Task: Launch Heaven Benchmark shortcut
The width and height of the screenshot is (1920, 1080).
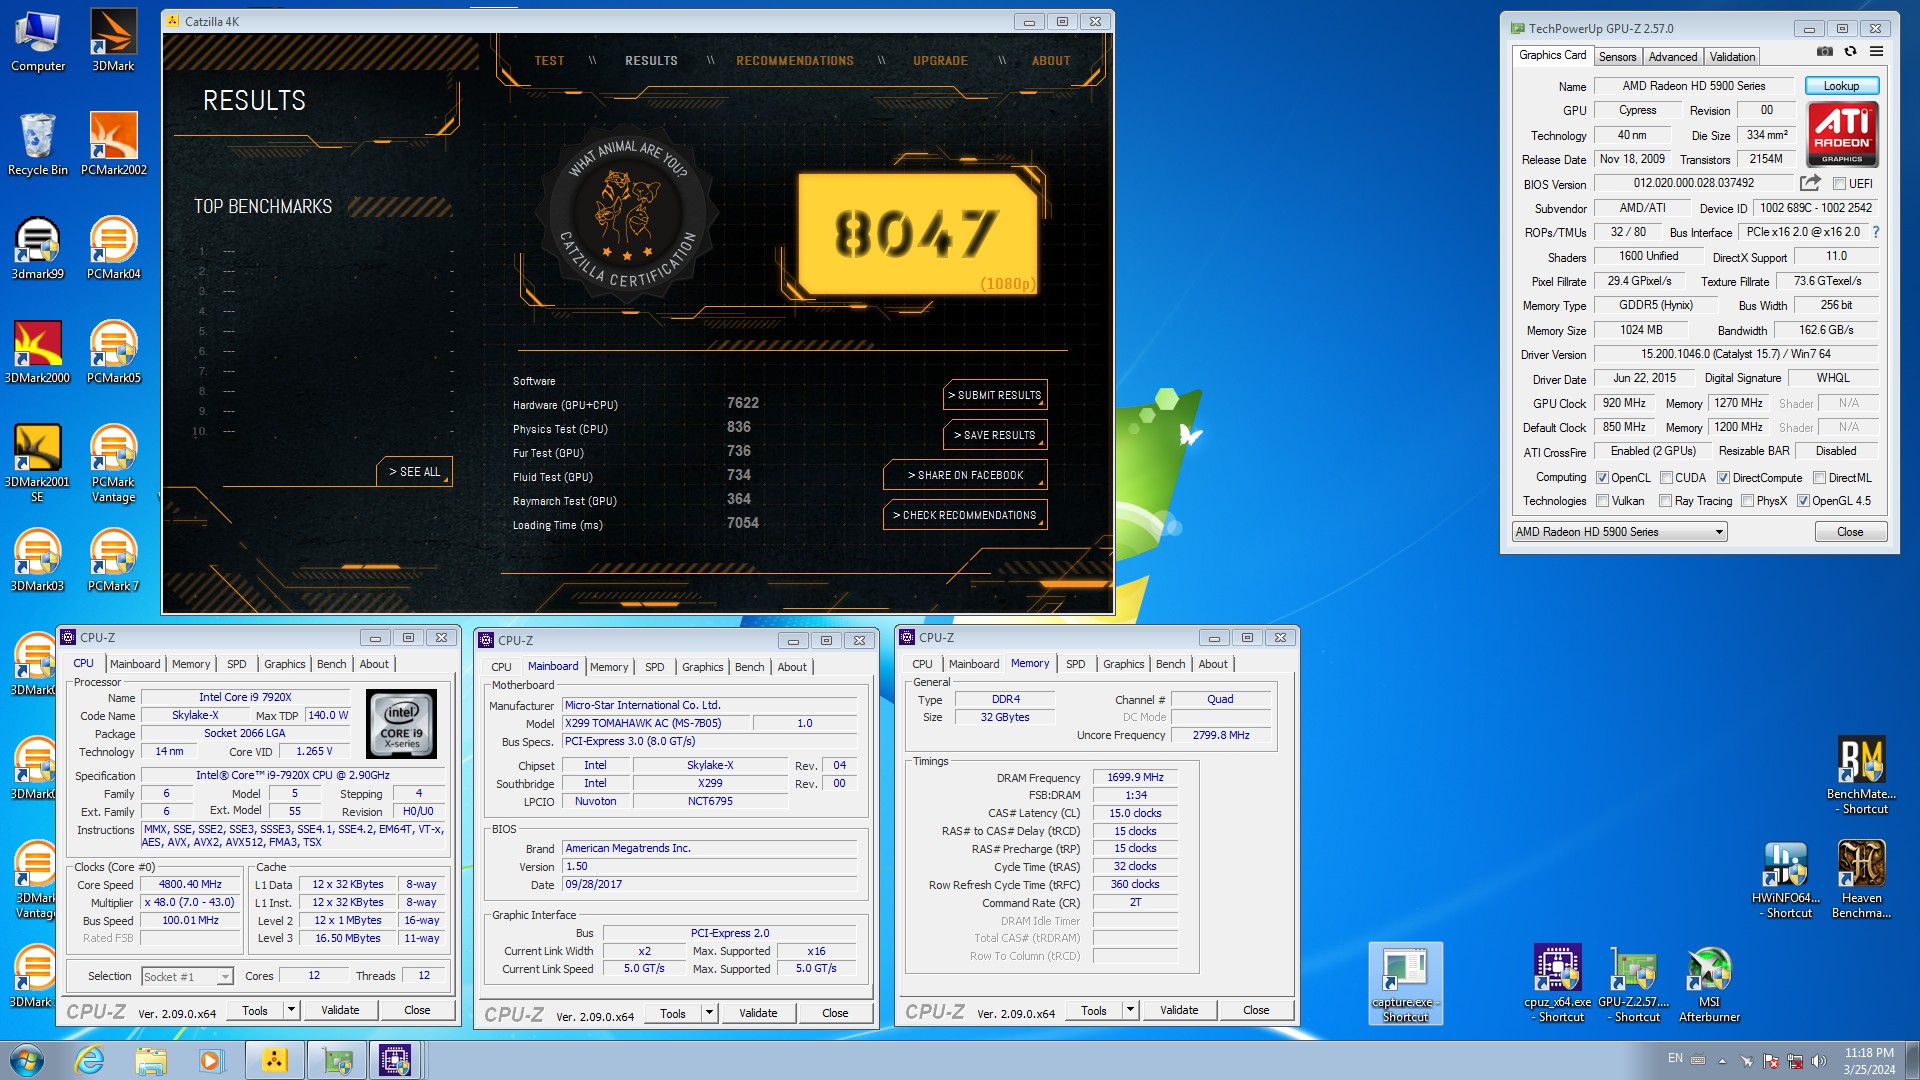Action: (1861, 880)
